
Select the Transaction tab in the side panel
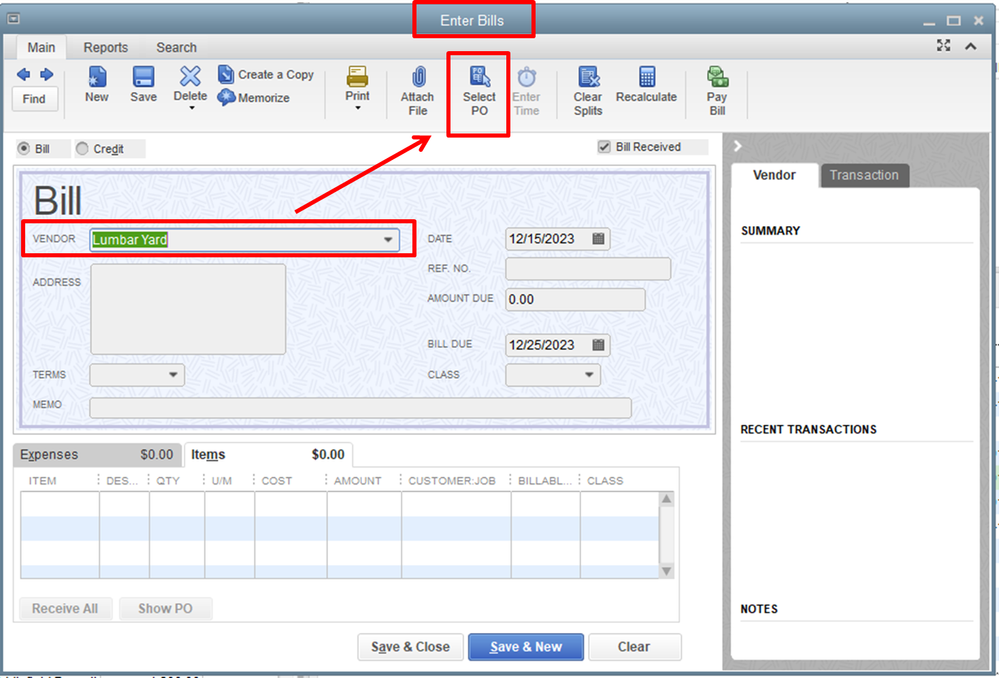(864, 175)
